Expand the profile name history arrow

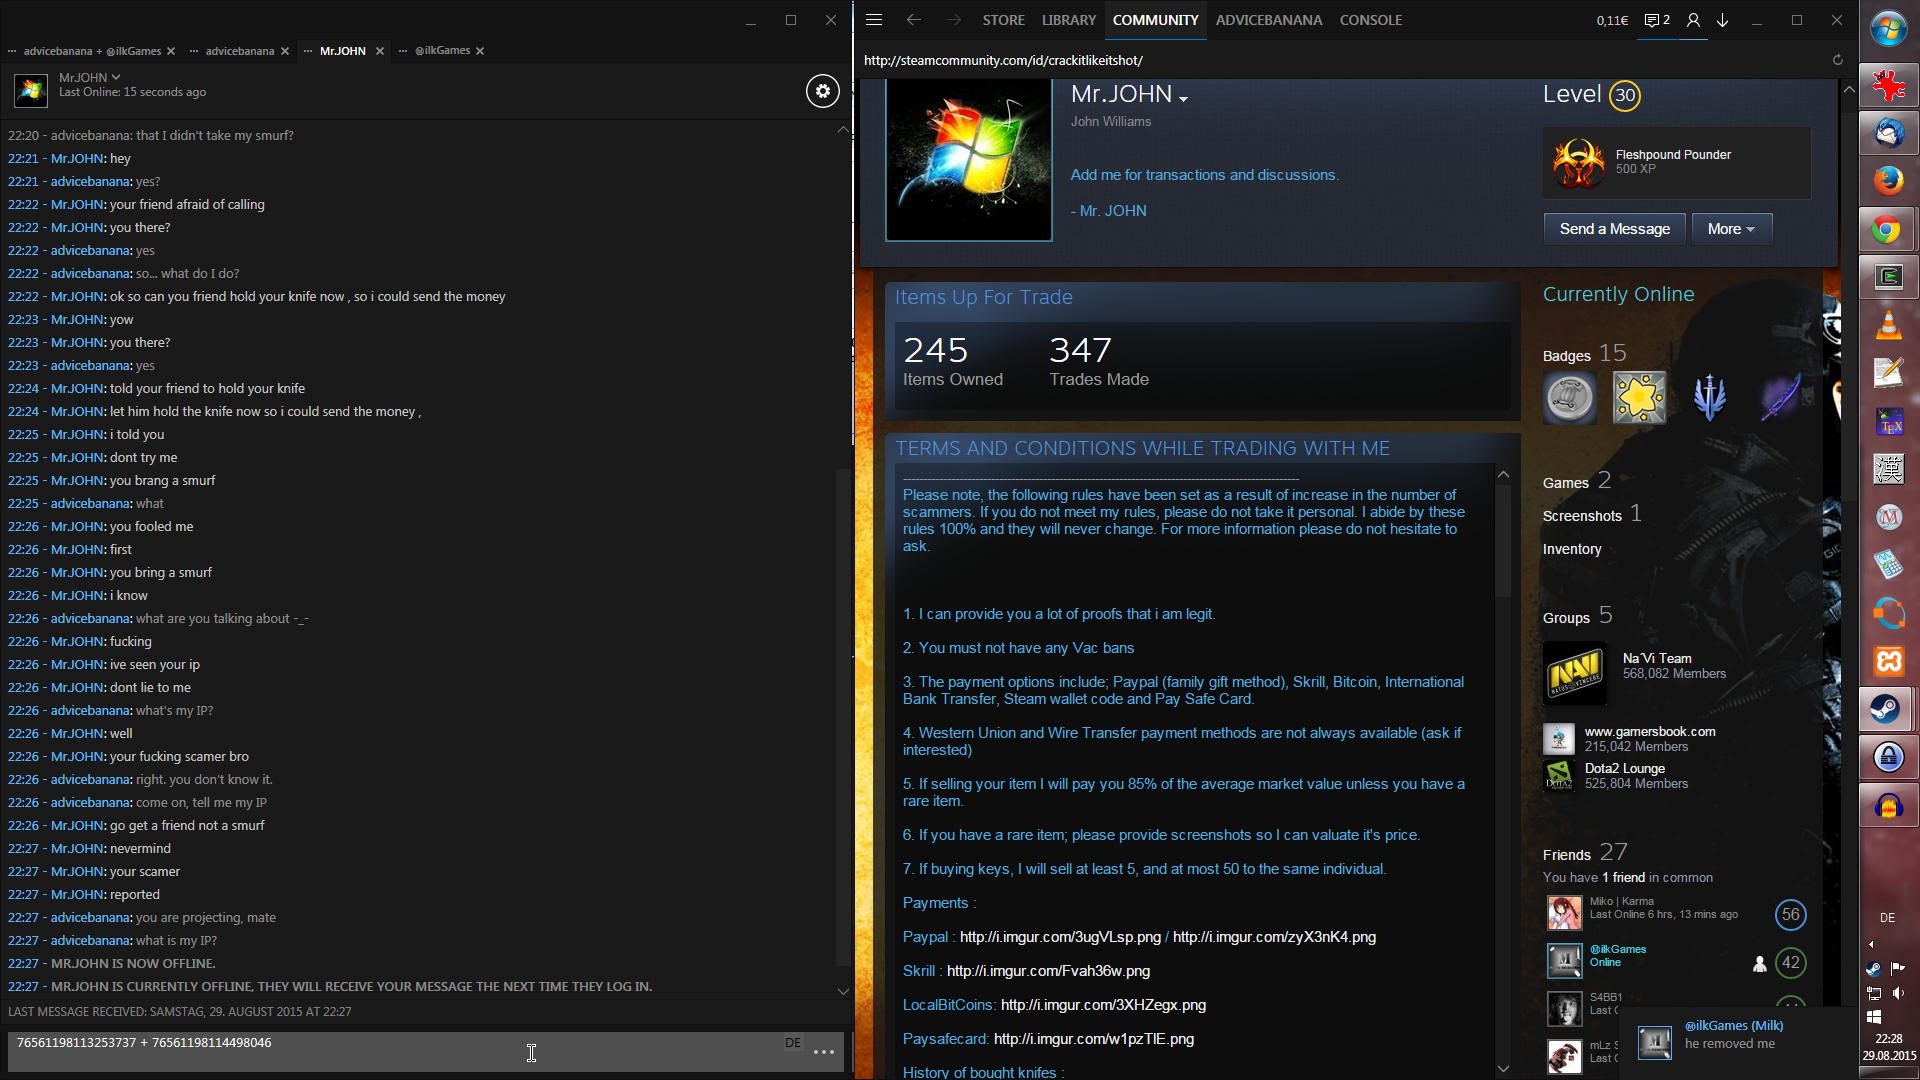pos(1184,98)
